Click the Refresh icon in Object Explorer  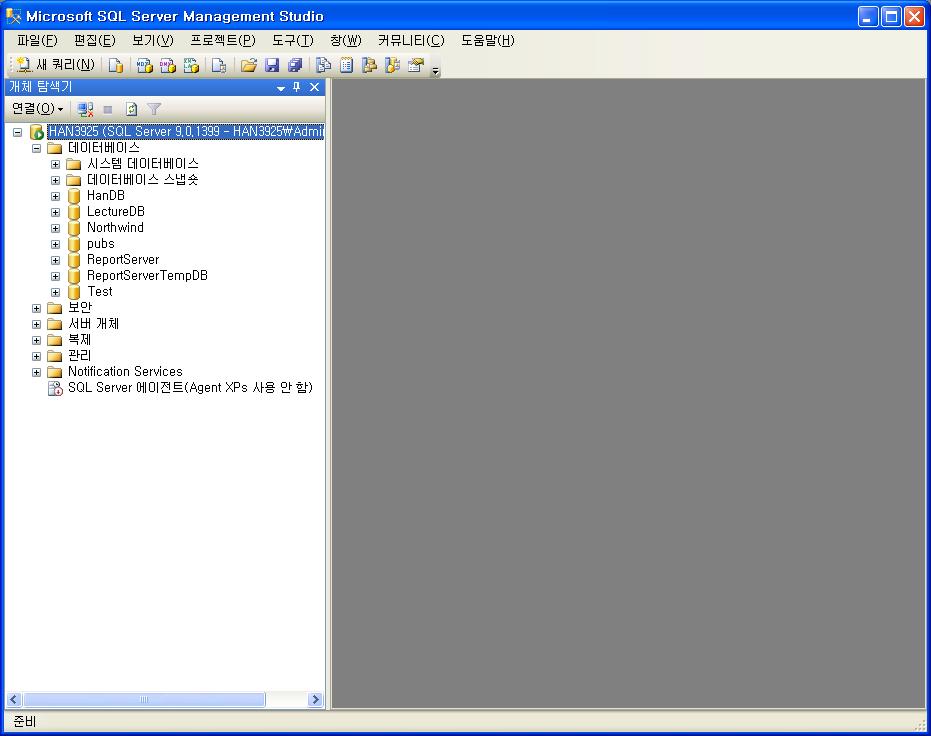pyautogui.click(x=131, y=109)
